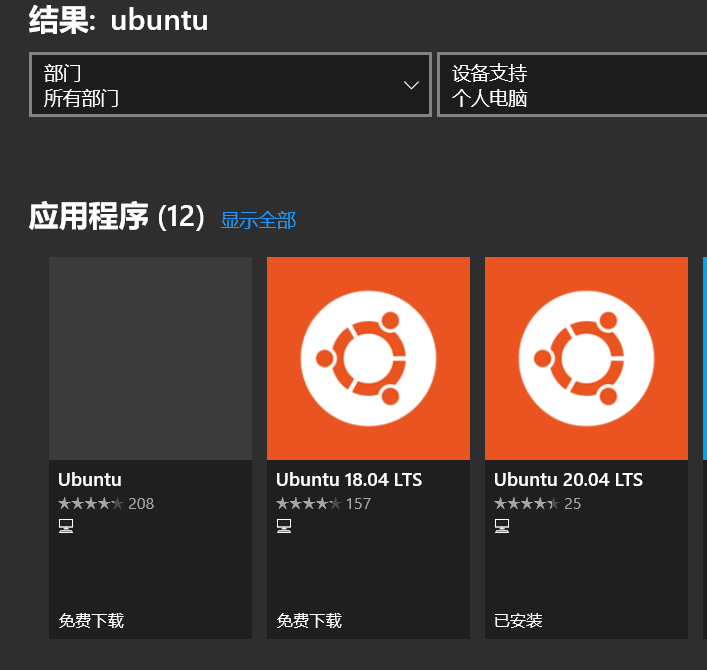Open the Ubuntu 20.04 LTS logo tile
The width and height of the screenshot is (707, 670).
coord(586,358)
